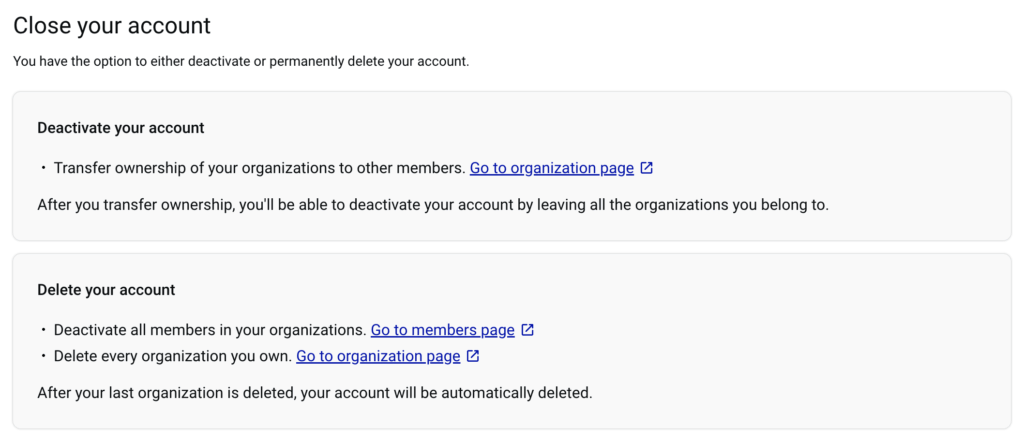Click the bullet point before Delete every organization
Viewport: 1024px width, 442px height.
point(43,356)
